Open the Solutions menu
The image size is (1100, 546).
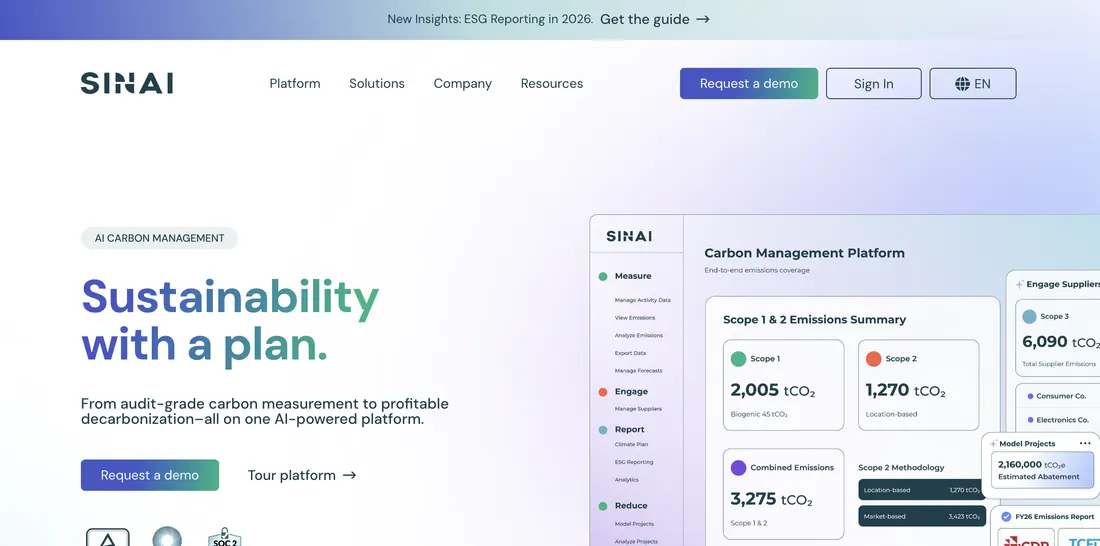377,84
